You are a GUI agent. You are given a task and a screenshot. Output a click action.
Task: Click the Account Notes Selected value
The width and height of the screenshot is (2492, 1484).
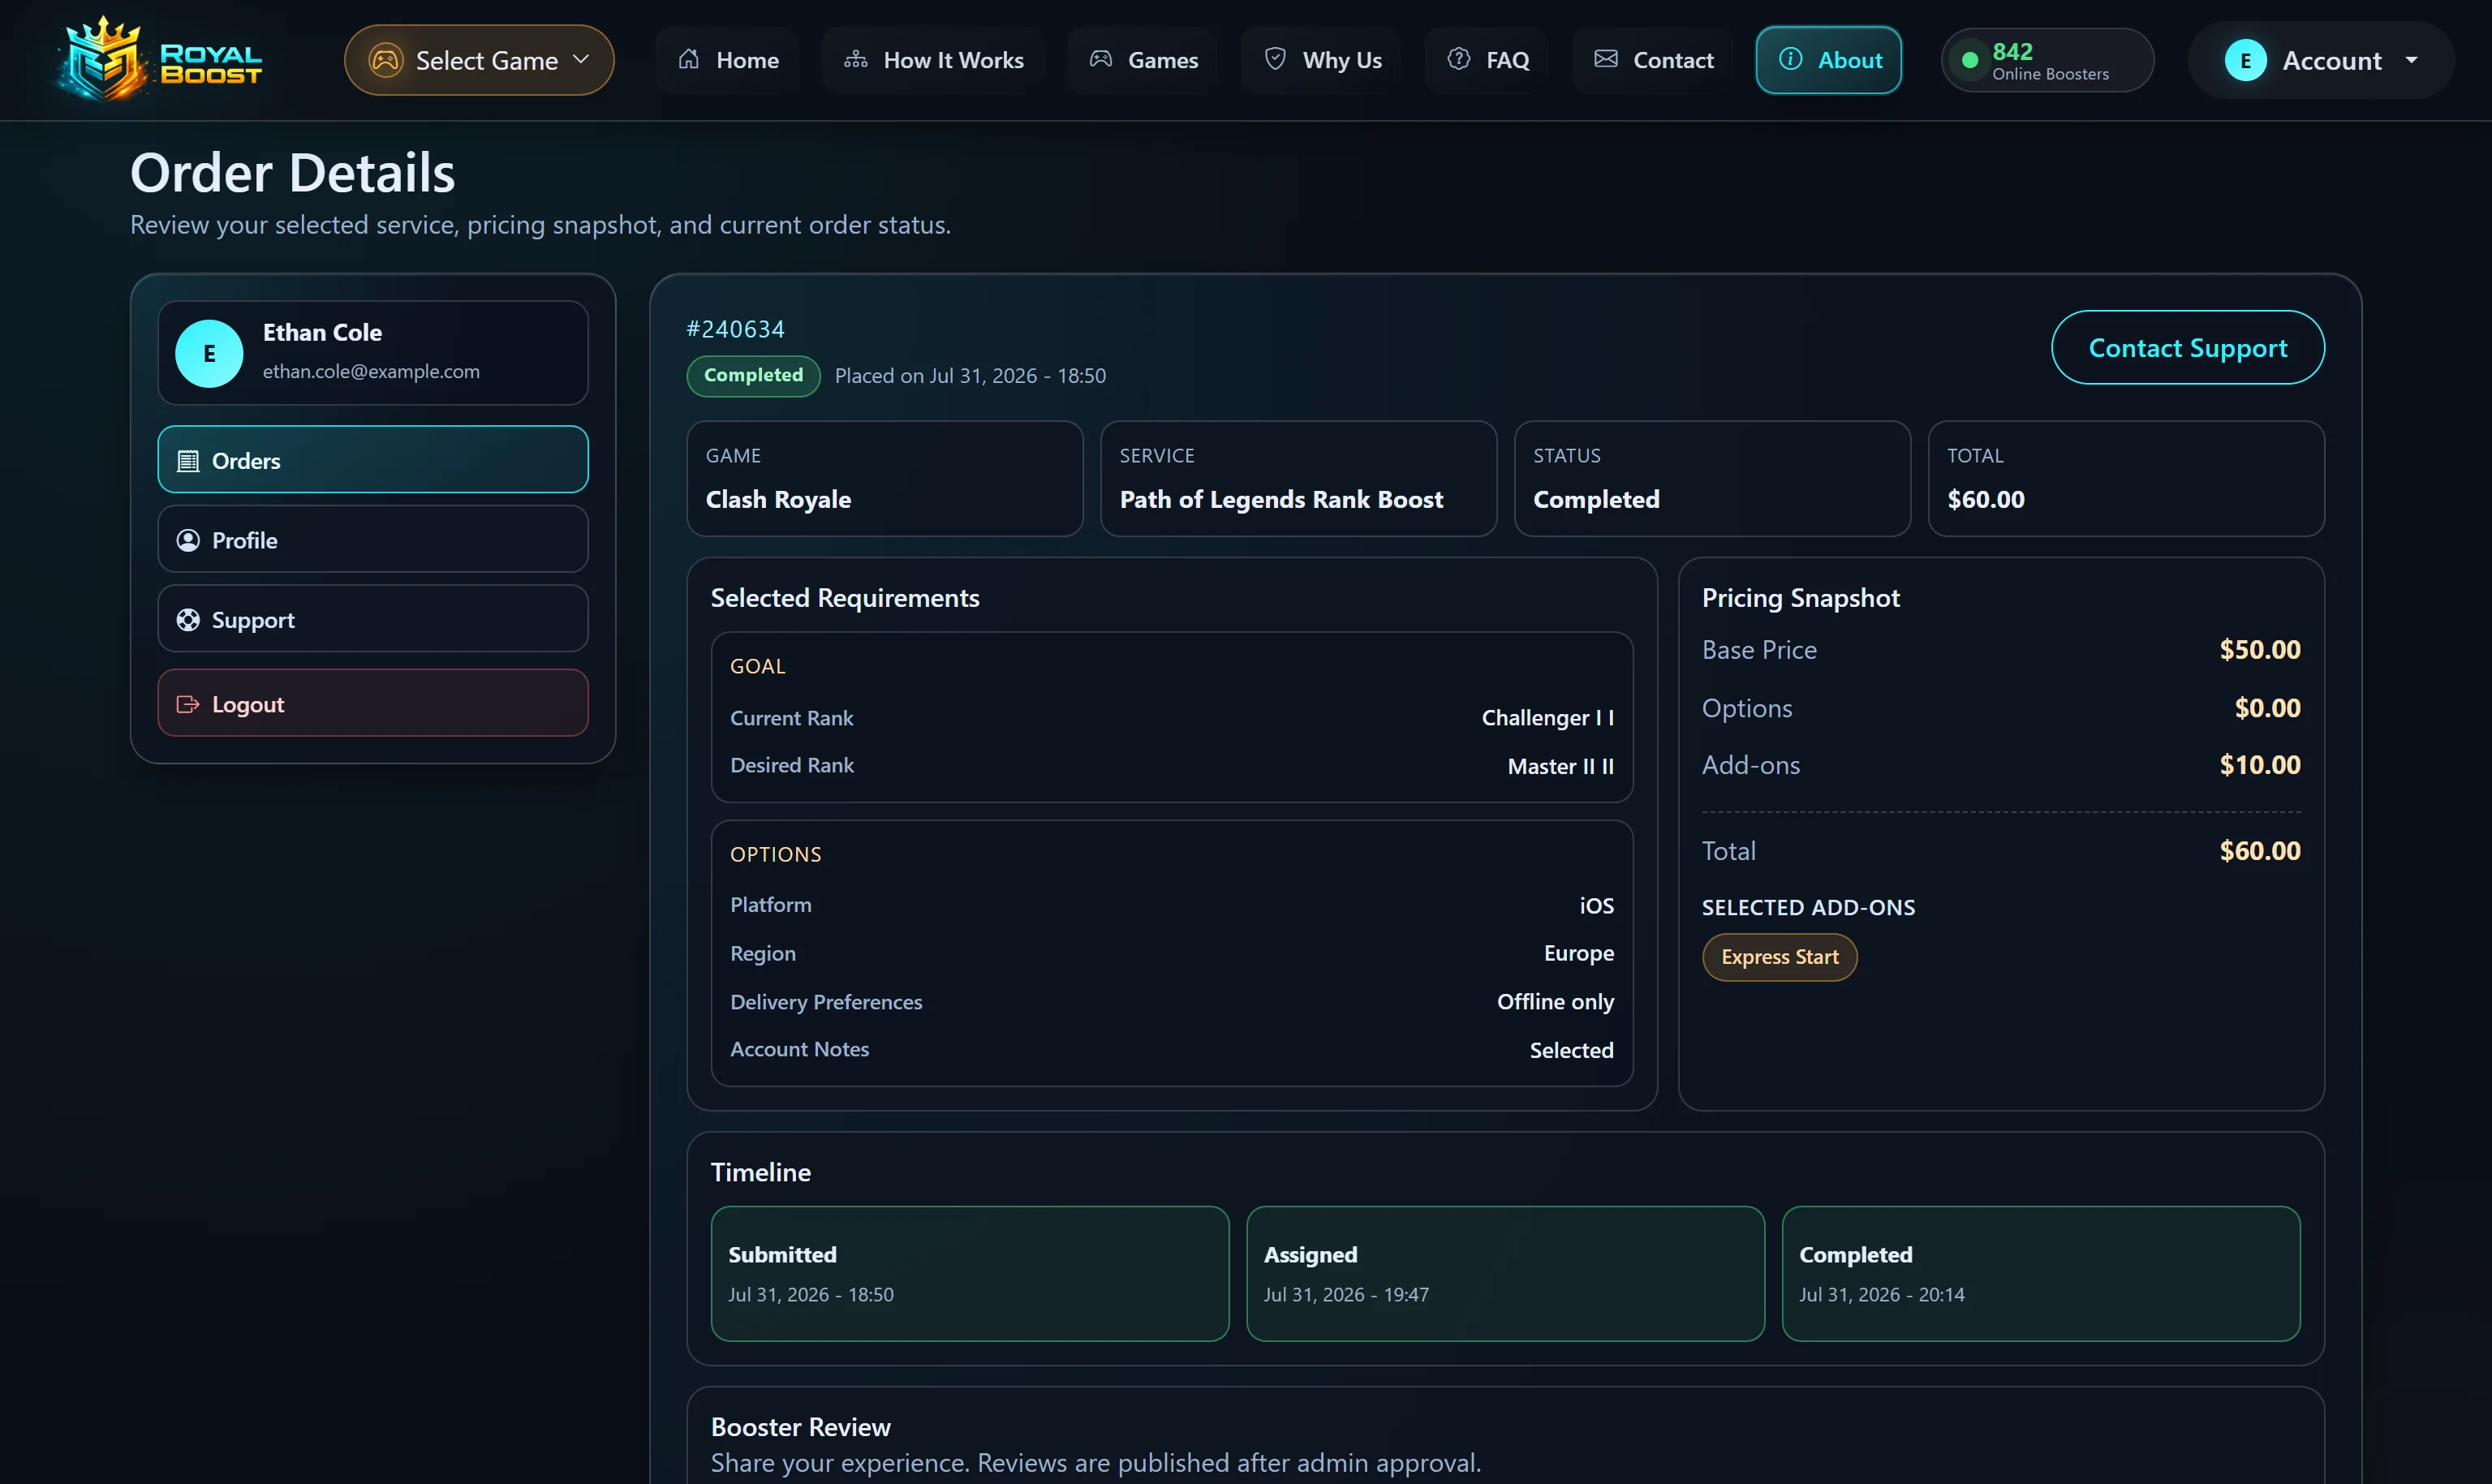click(x=1572, y=1050)
